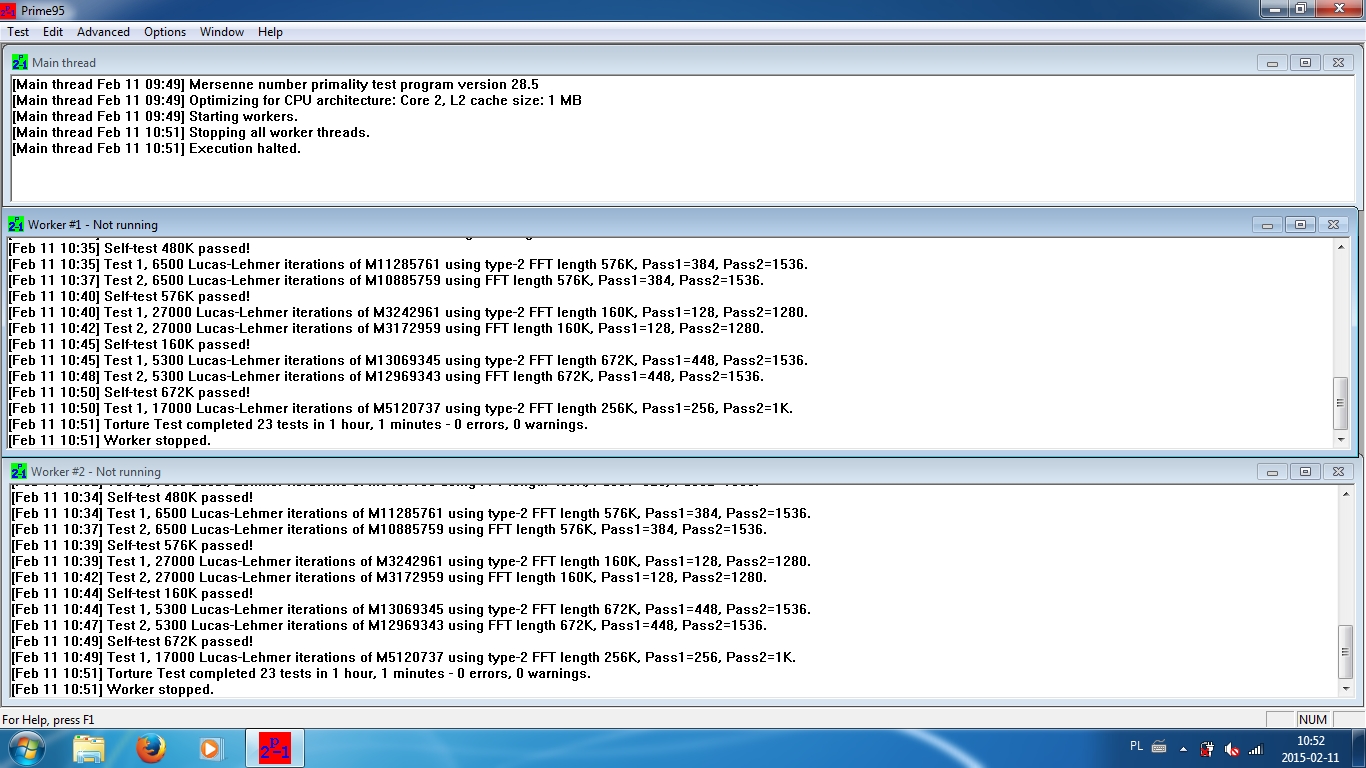The height and width of the screenshot is (768, 1366).
Task: Click 'Self-test 576K passed!' in Worker #2
Action: point(132,546)
